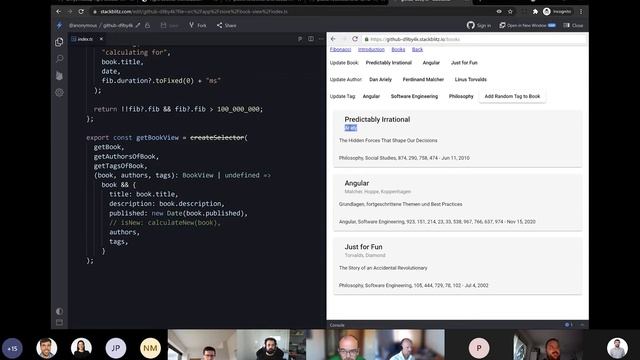Click Update Tag Angular button

tap(371, 96)
